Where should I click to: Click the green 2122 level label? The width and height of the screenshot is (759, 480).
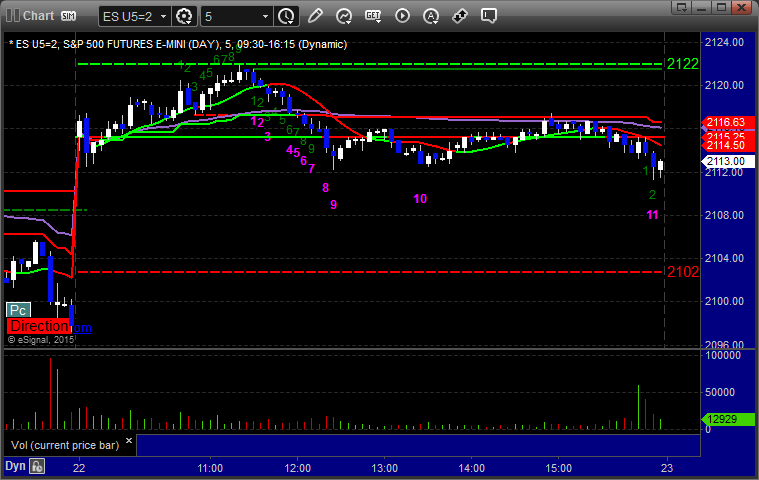[x=683, y=64]
